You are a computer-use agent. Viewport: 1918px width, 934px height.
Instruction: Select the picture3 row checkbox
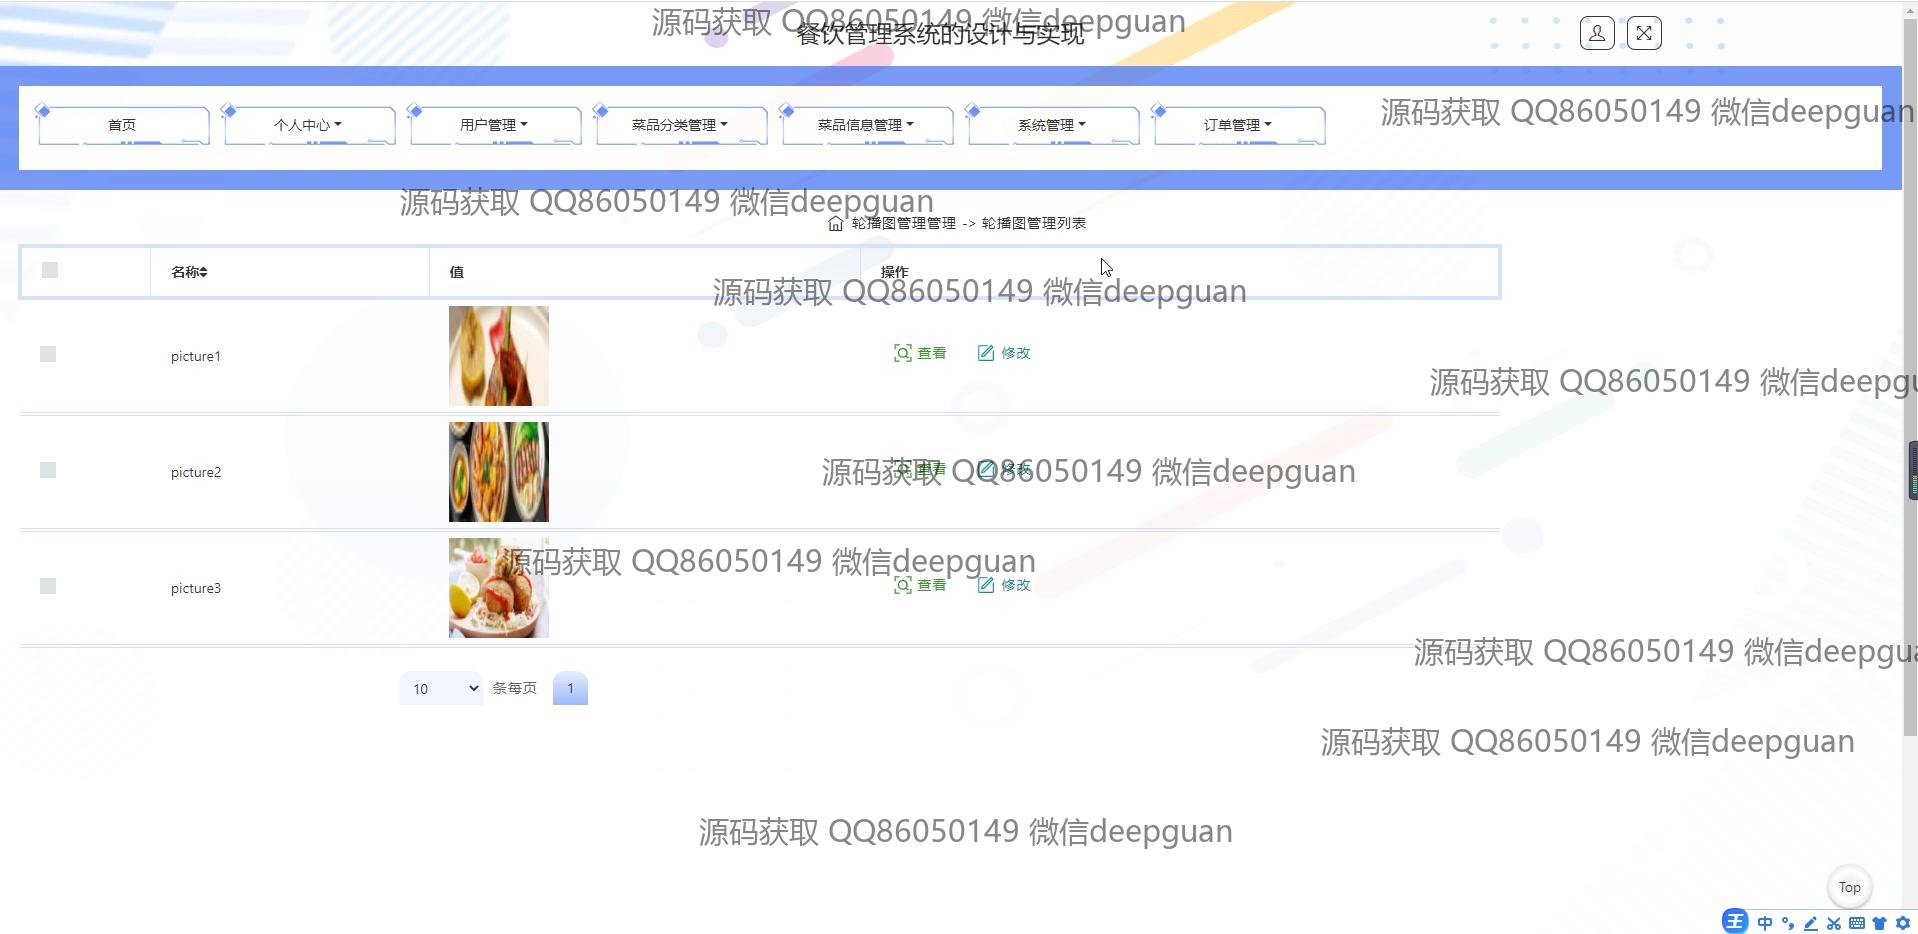pos(48,586)
